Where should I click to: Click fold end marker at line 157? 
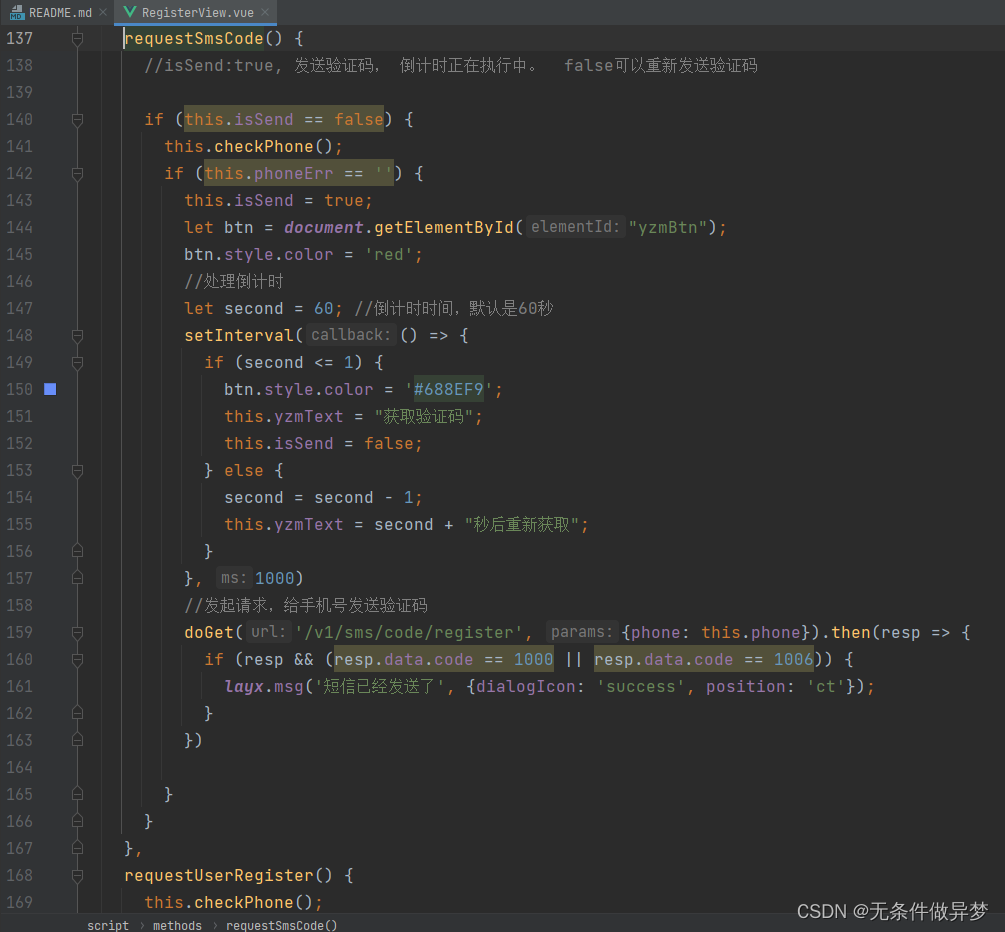pyautogui.click(x=77, y=578)
